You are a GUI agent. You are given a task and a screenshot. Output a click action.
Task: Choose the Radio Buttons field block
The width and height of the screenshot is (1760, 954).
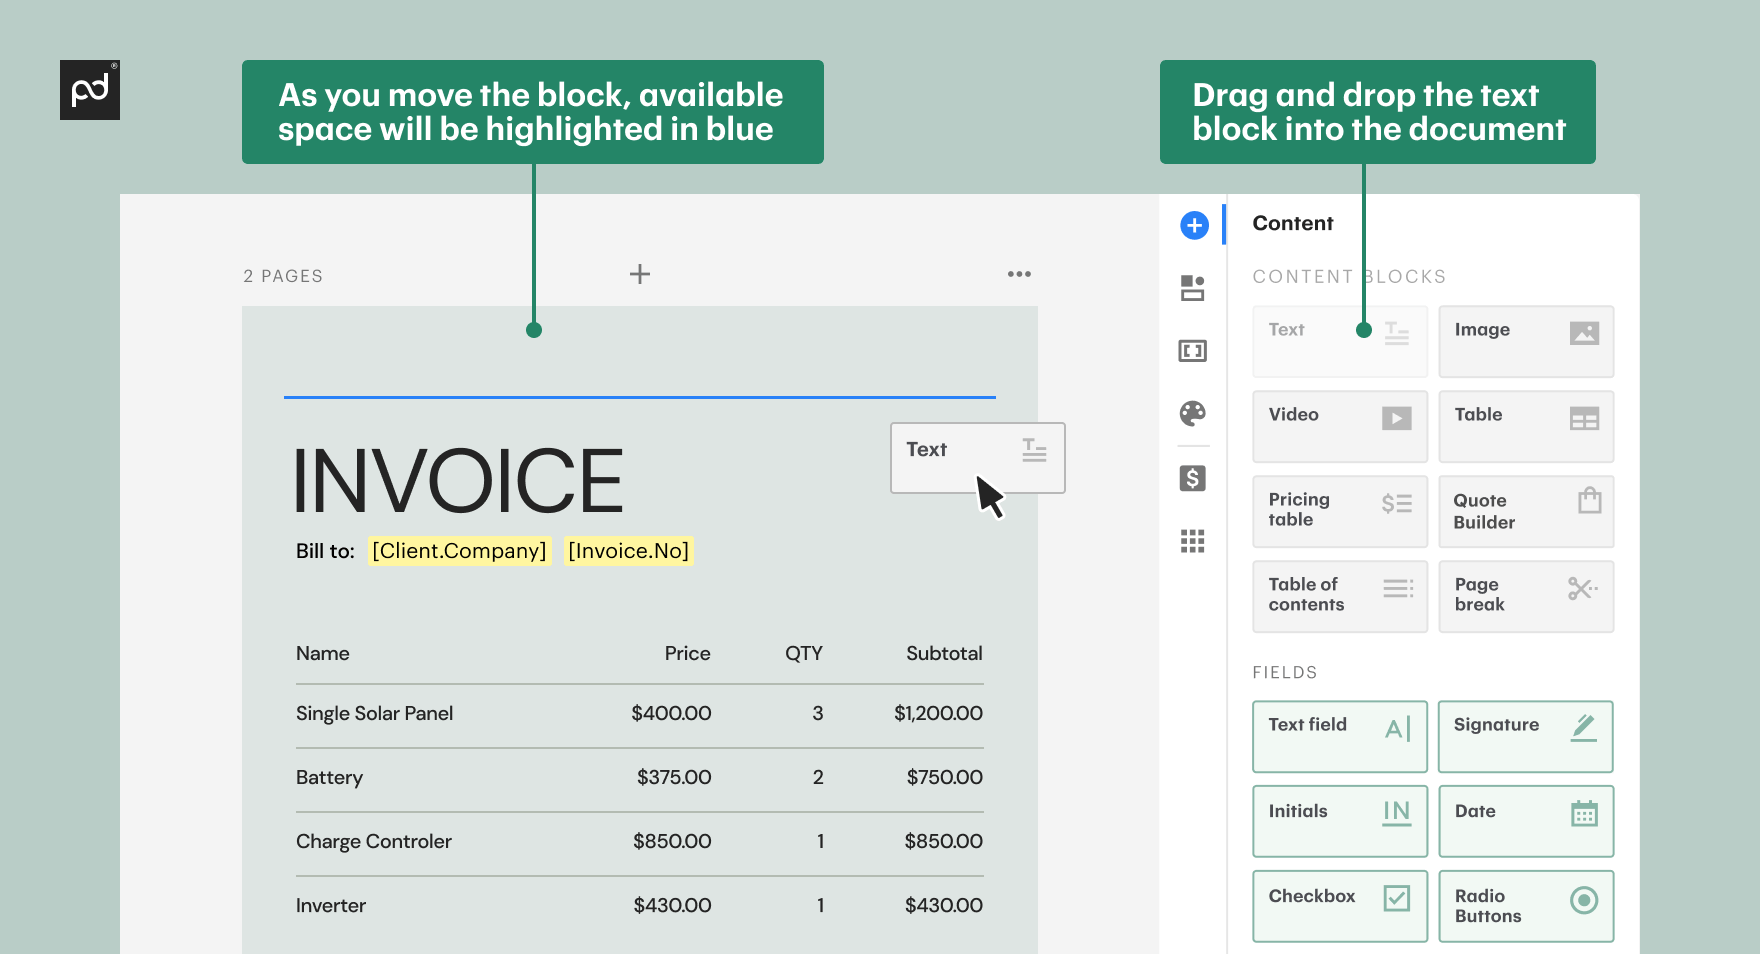point(1526,906)
